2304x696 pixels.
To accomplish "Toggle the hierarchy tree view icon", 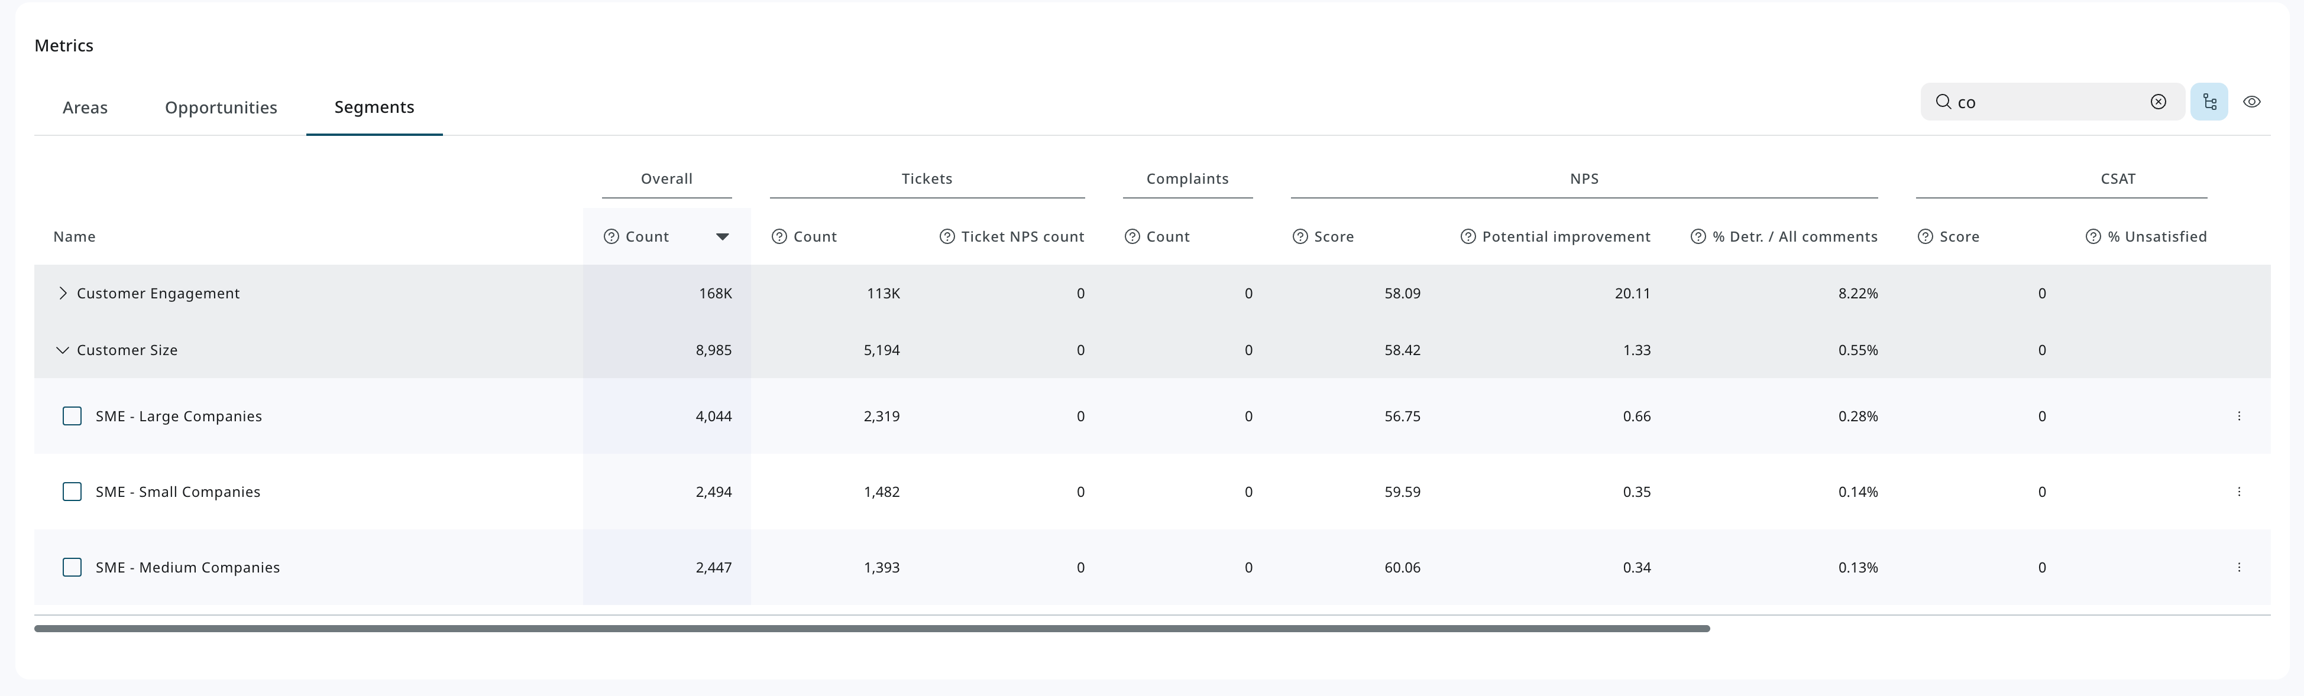I will (2209, 102).
